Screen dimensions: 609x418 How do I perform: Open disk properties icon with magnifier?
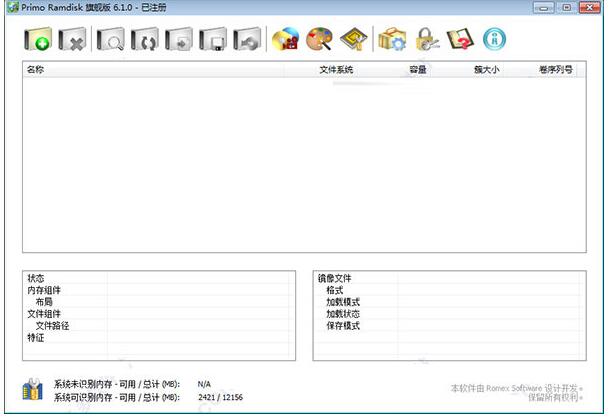(x=111, y=39)
